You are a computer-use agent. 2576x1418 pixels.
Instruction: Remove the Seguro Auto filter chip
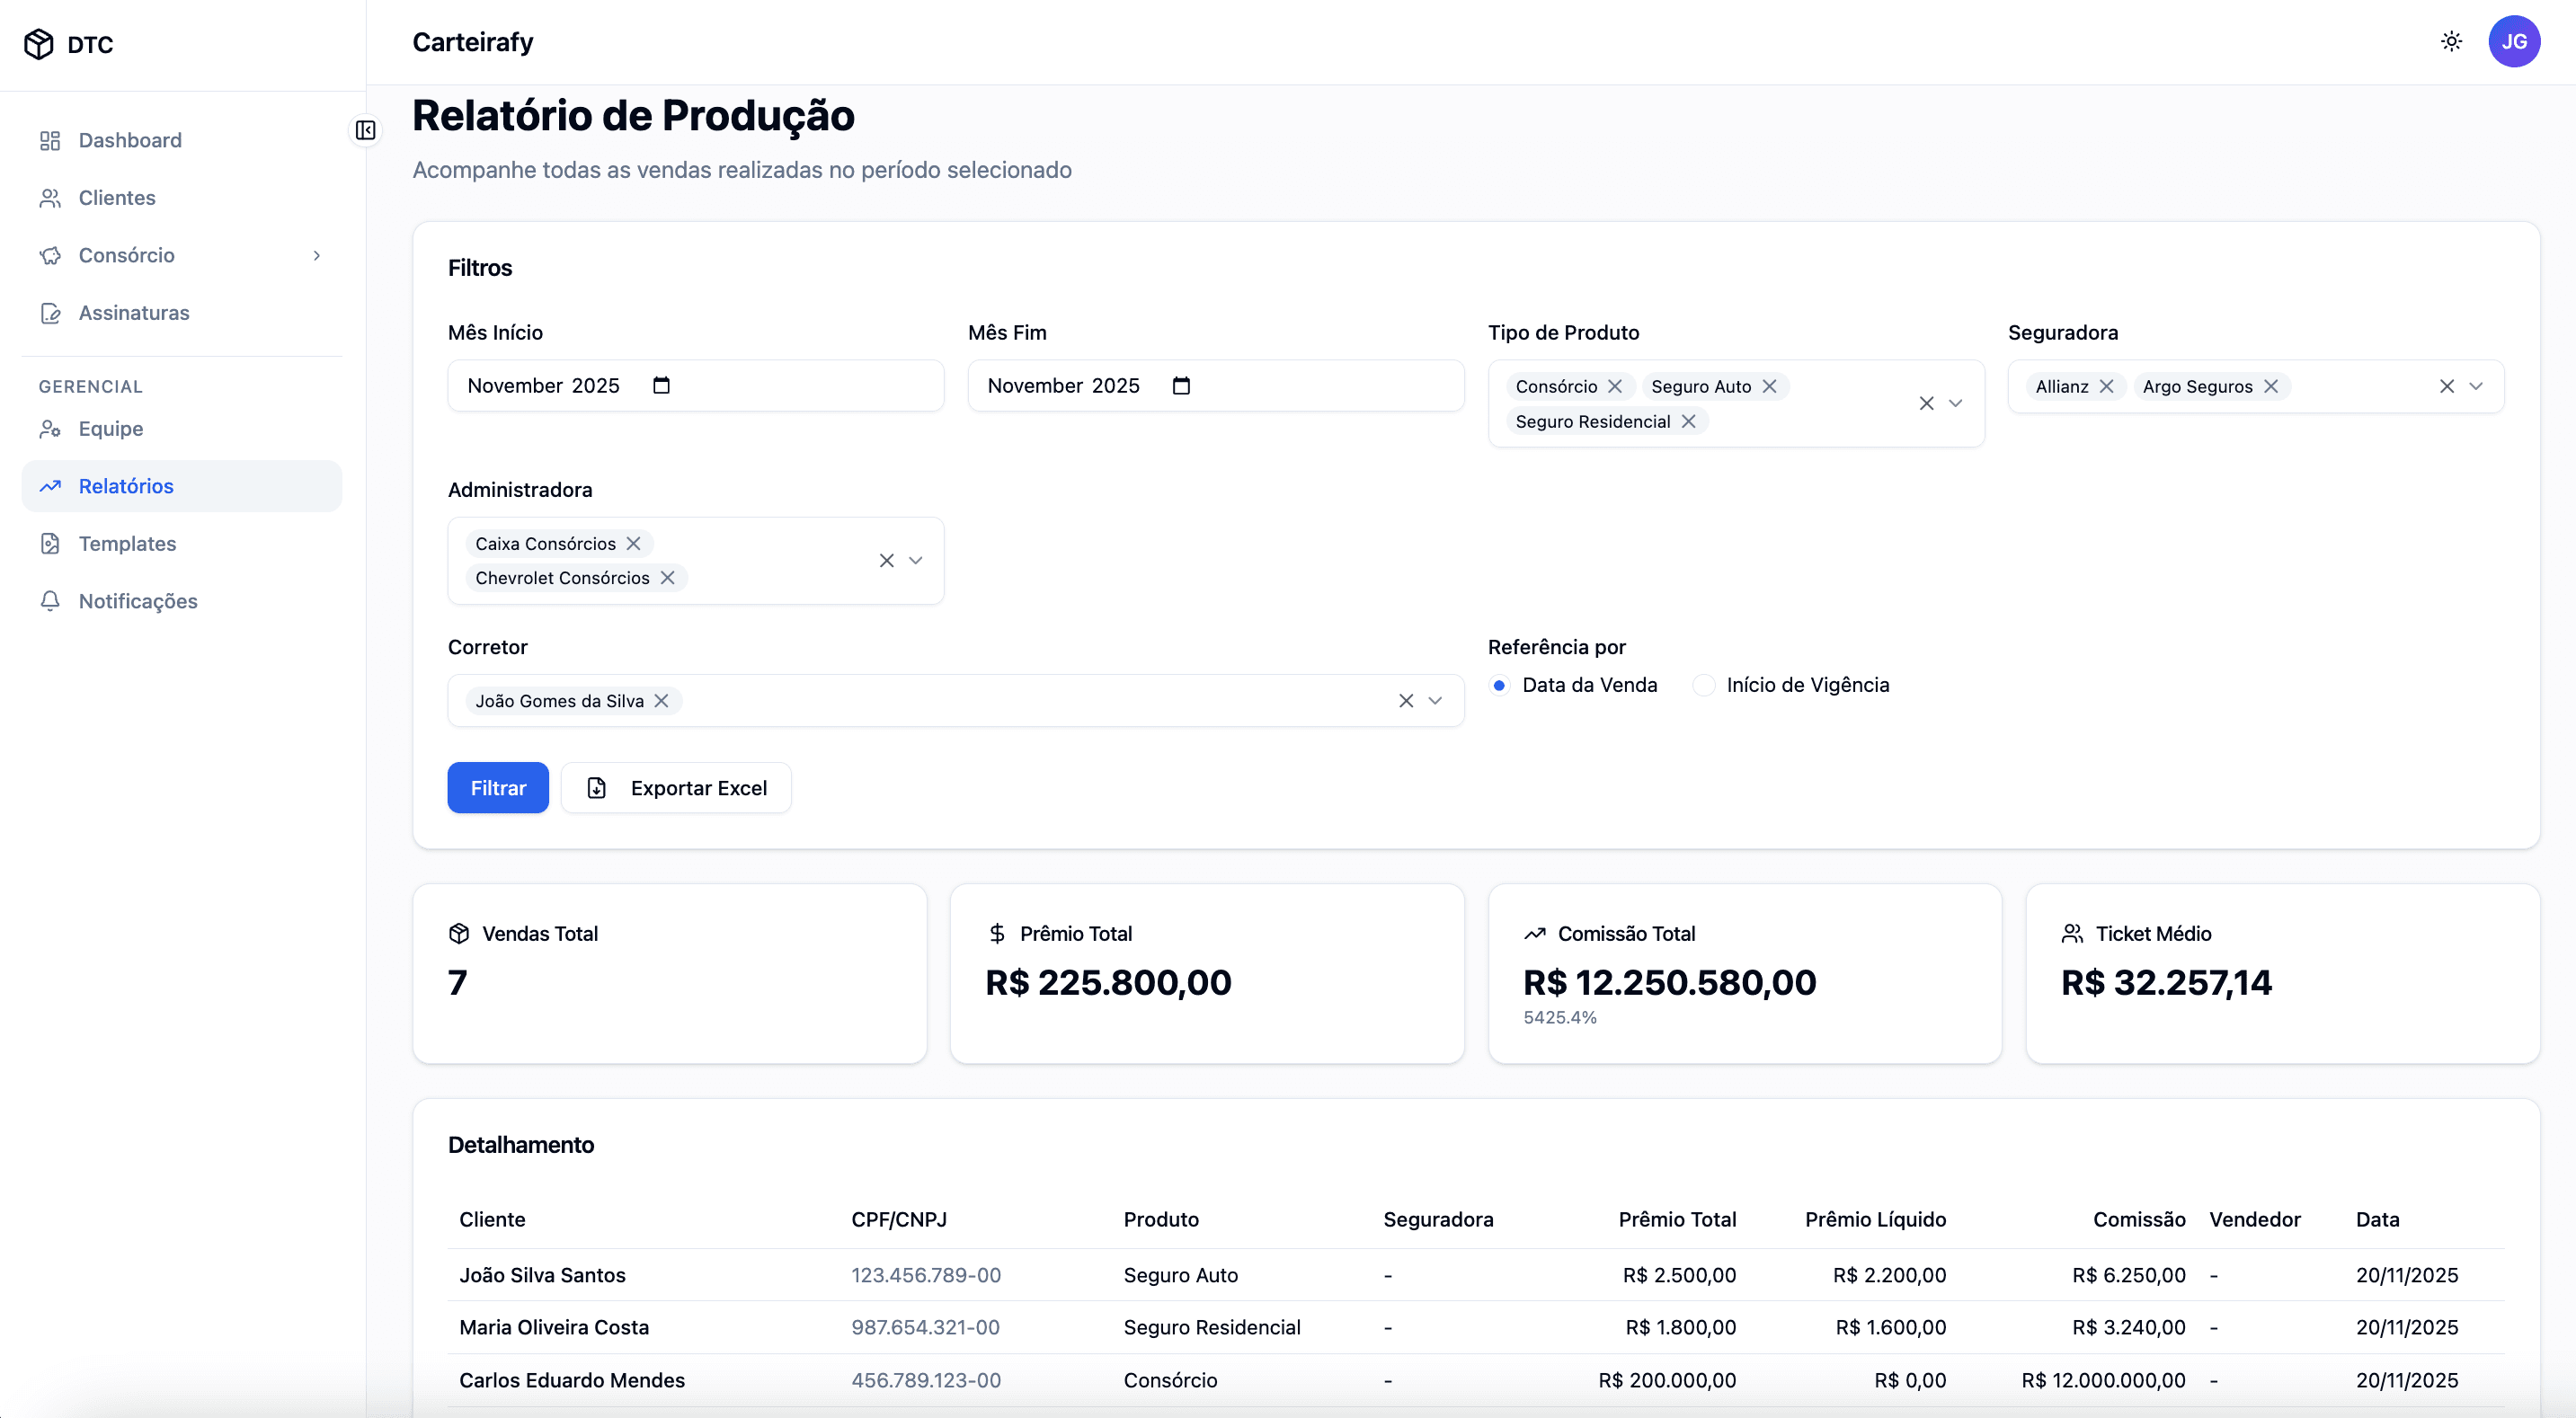pos(1770,386)
